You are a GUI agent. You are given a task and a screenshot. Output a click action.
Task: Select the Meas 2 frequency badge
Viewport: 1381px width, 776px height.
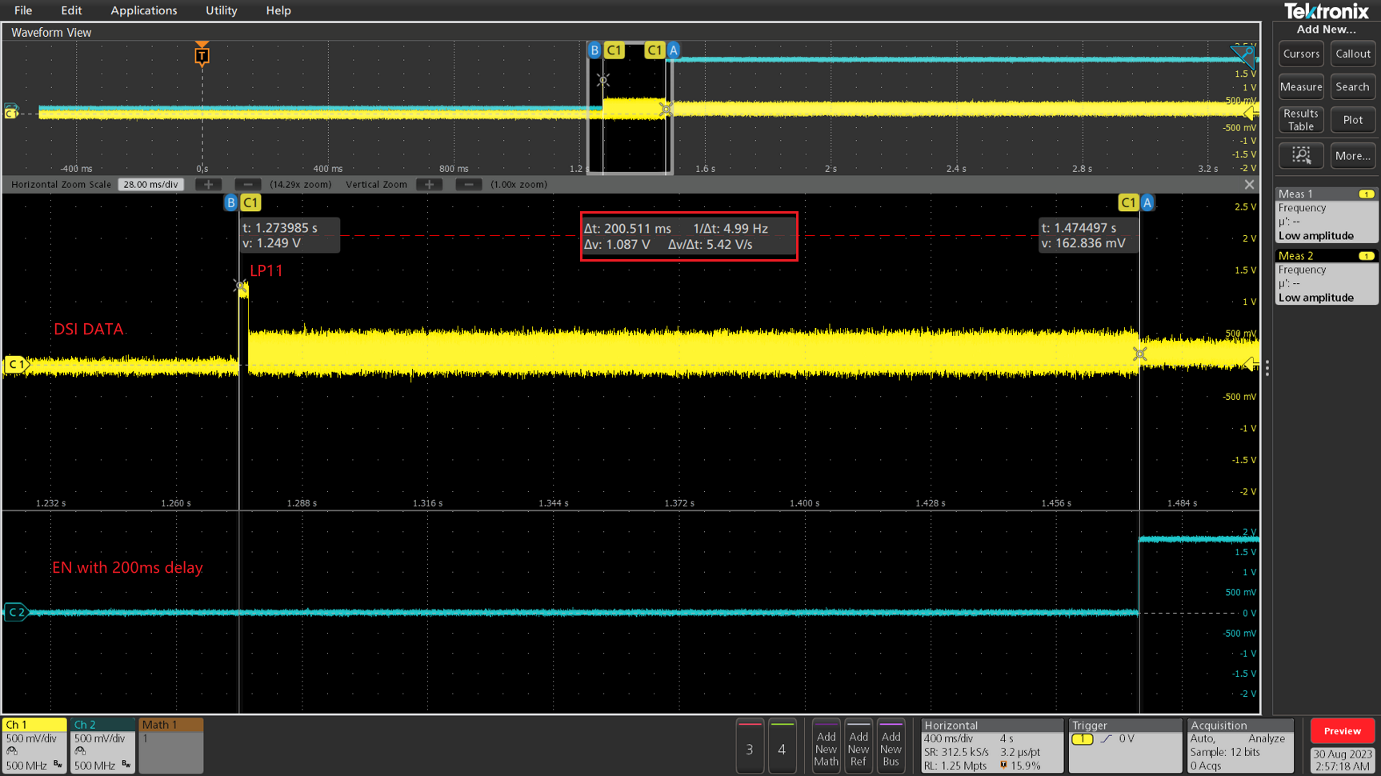click(1326, 277)
